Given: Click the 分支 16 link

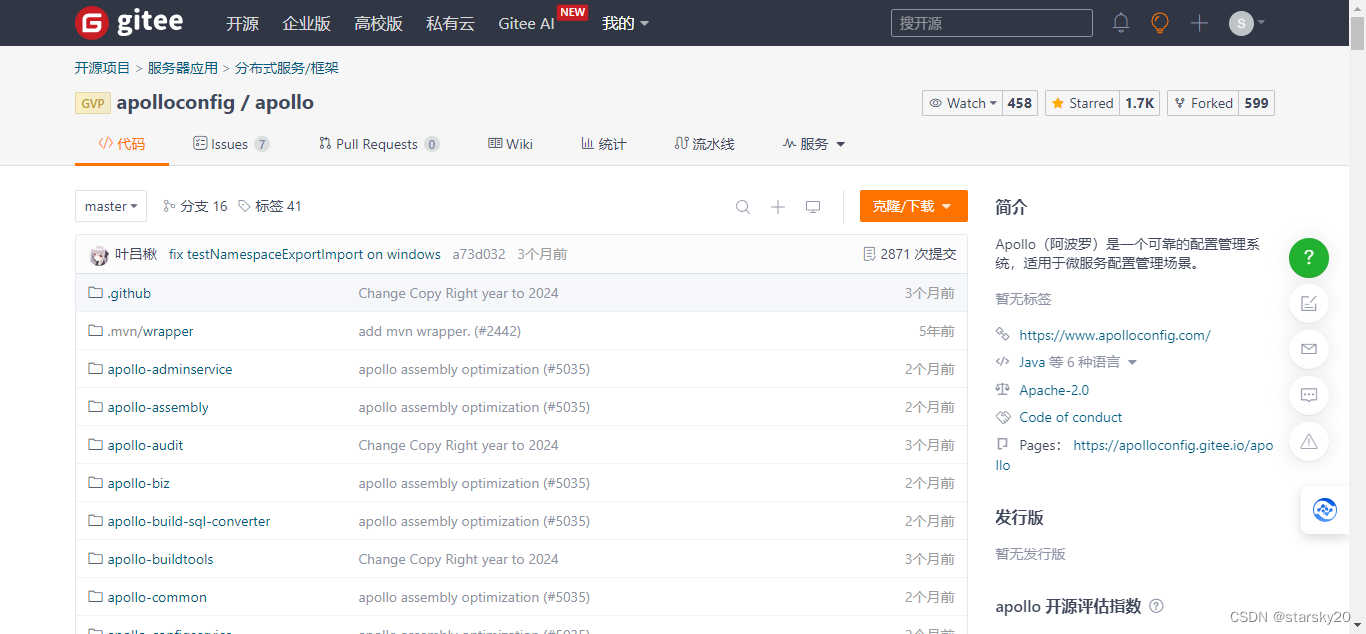Looking at the screenshot, I should (195, 206).
